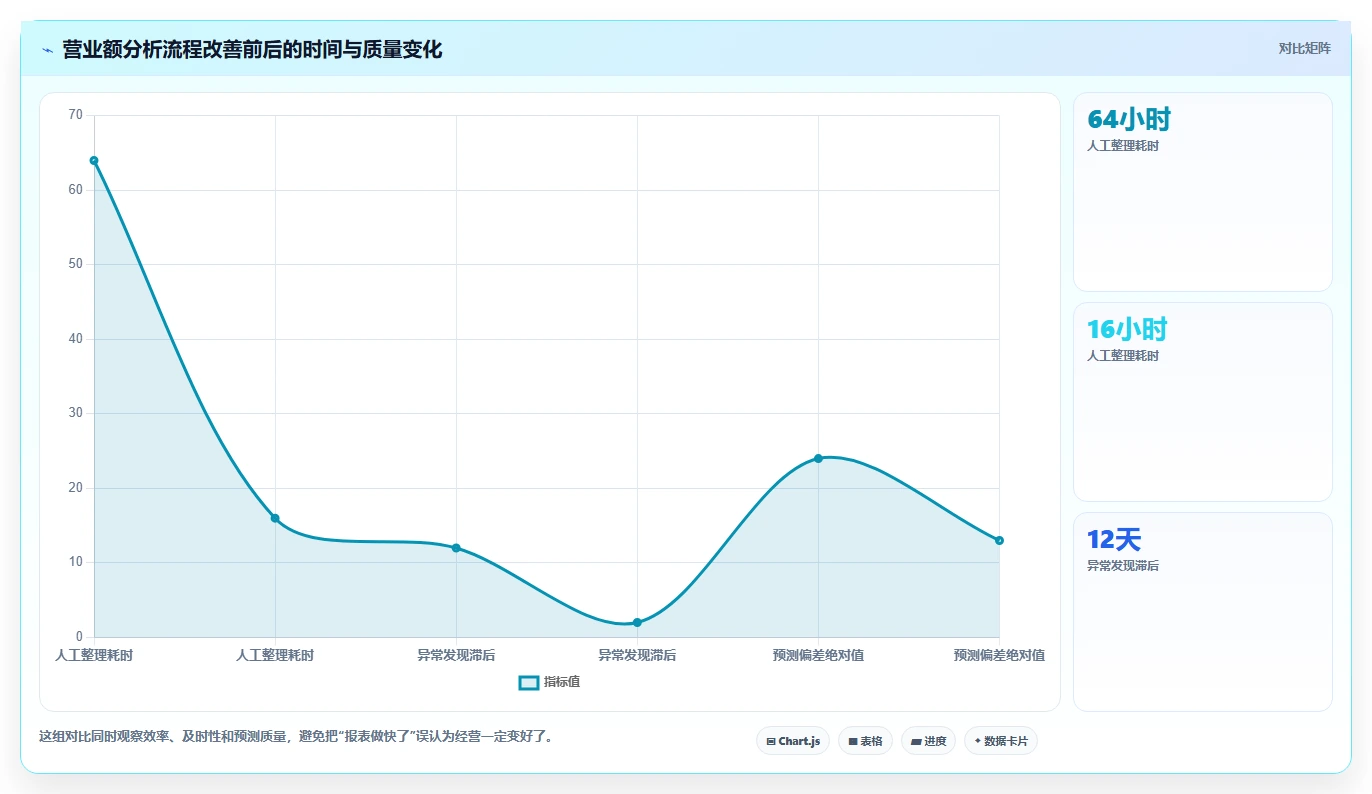
Task: Click the 异常发现滞后 caption under 12天
Action: [1123, 566]
